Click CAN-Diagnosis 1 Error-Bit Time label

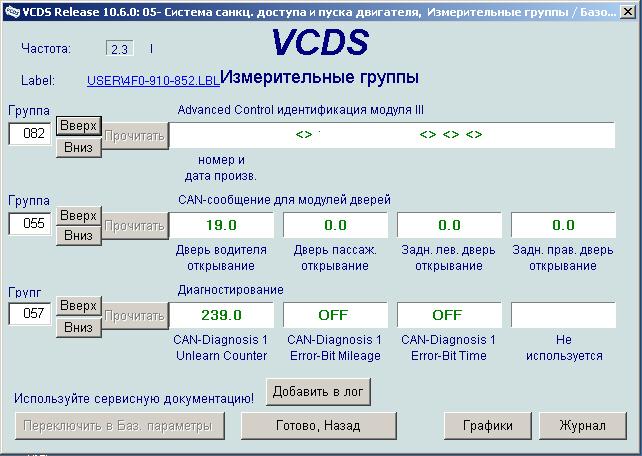pyautogui.click(x=449, y=348)
